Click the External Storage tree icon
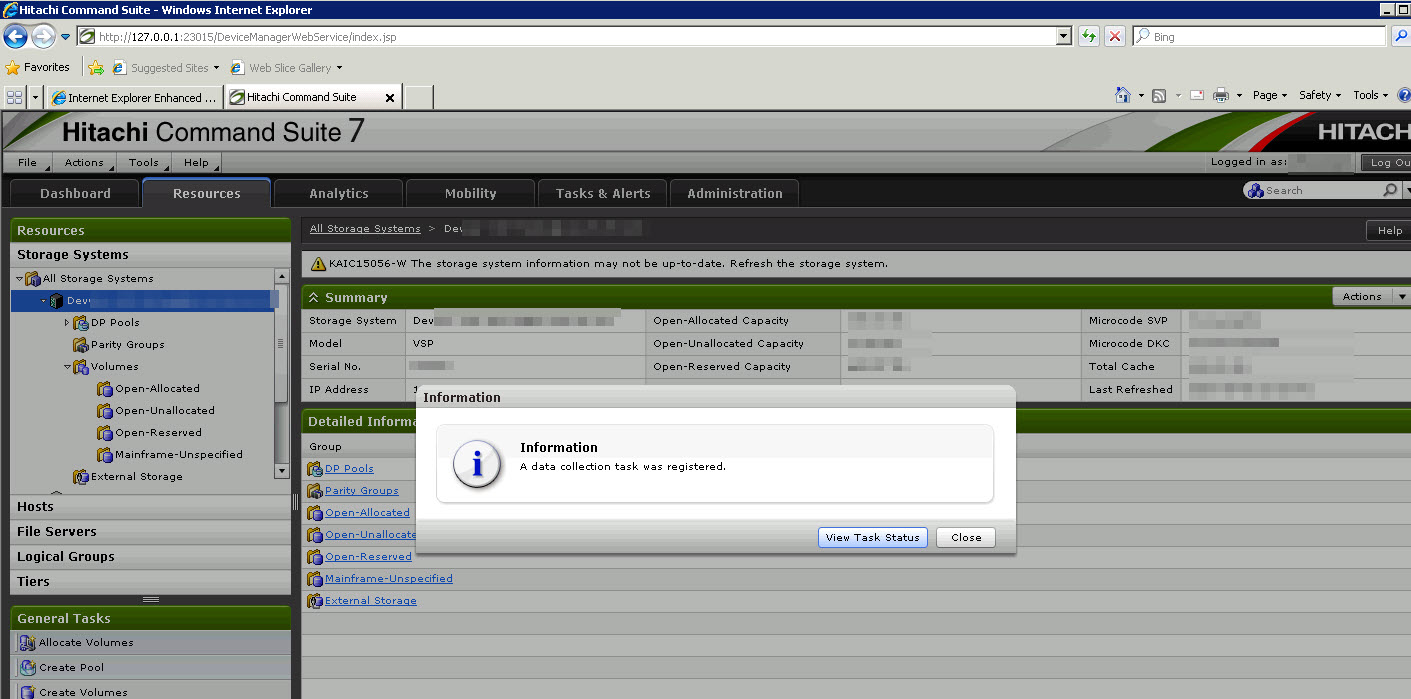 pyautogui.click(x=81, y=477)
